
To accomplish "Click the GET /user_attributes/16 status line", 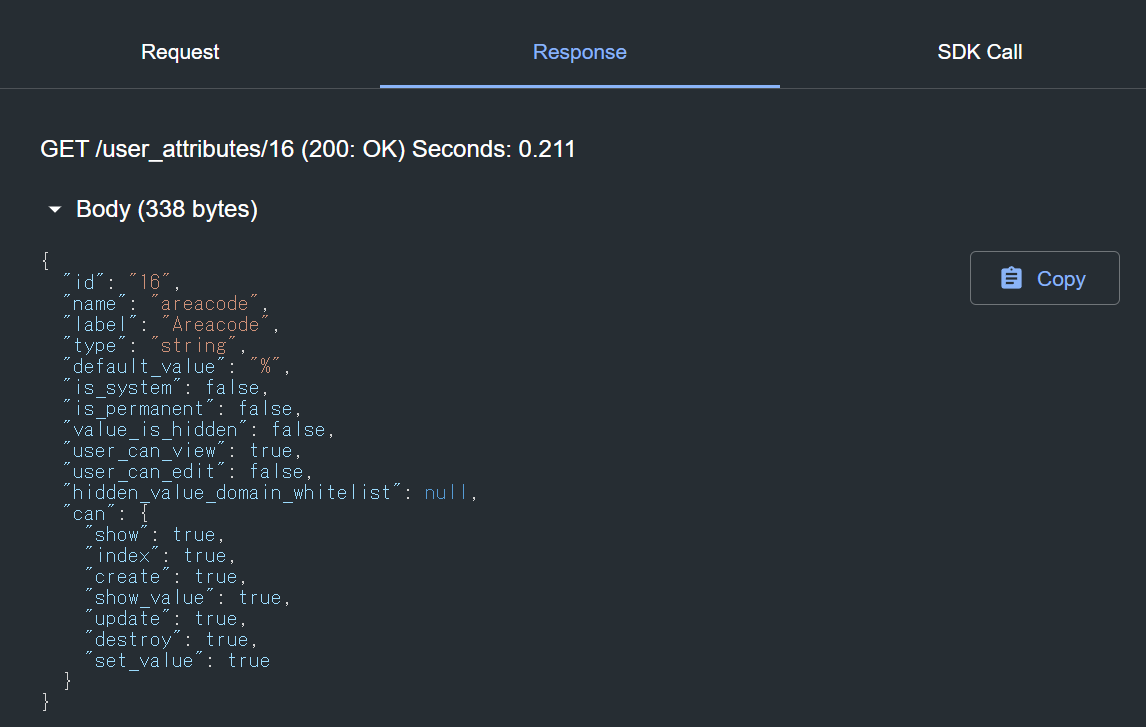I will point(308,149).
